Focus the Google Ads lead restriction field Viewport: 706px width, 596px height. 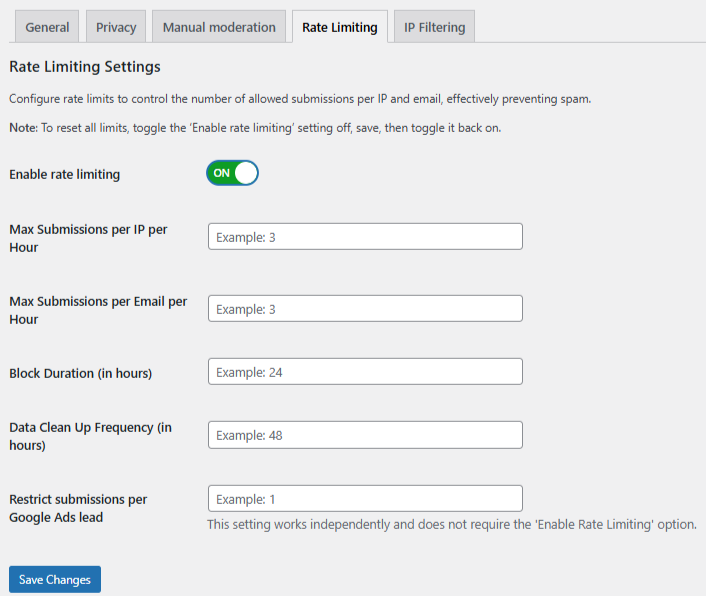(365, 499)
